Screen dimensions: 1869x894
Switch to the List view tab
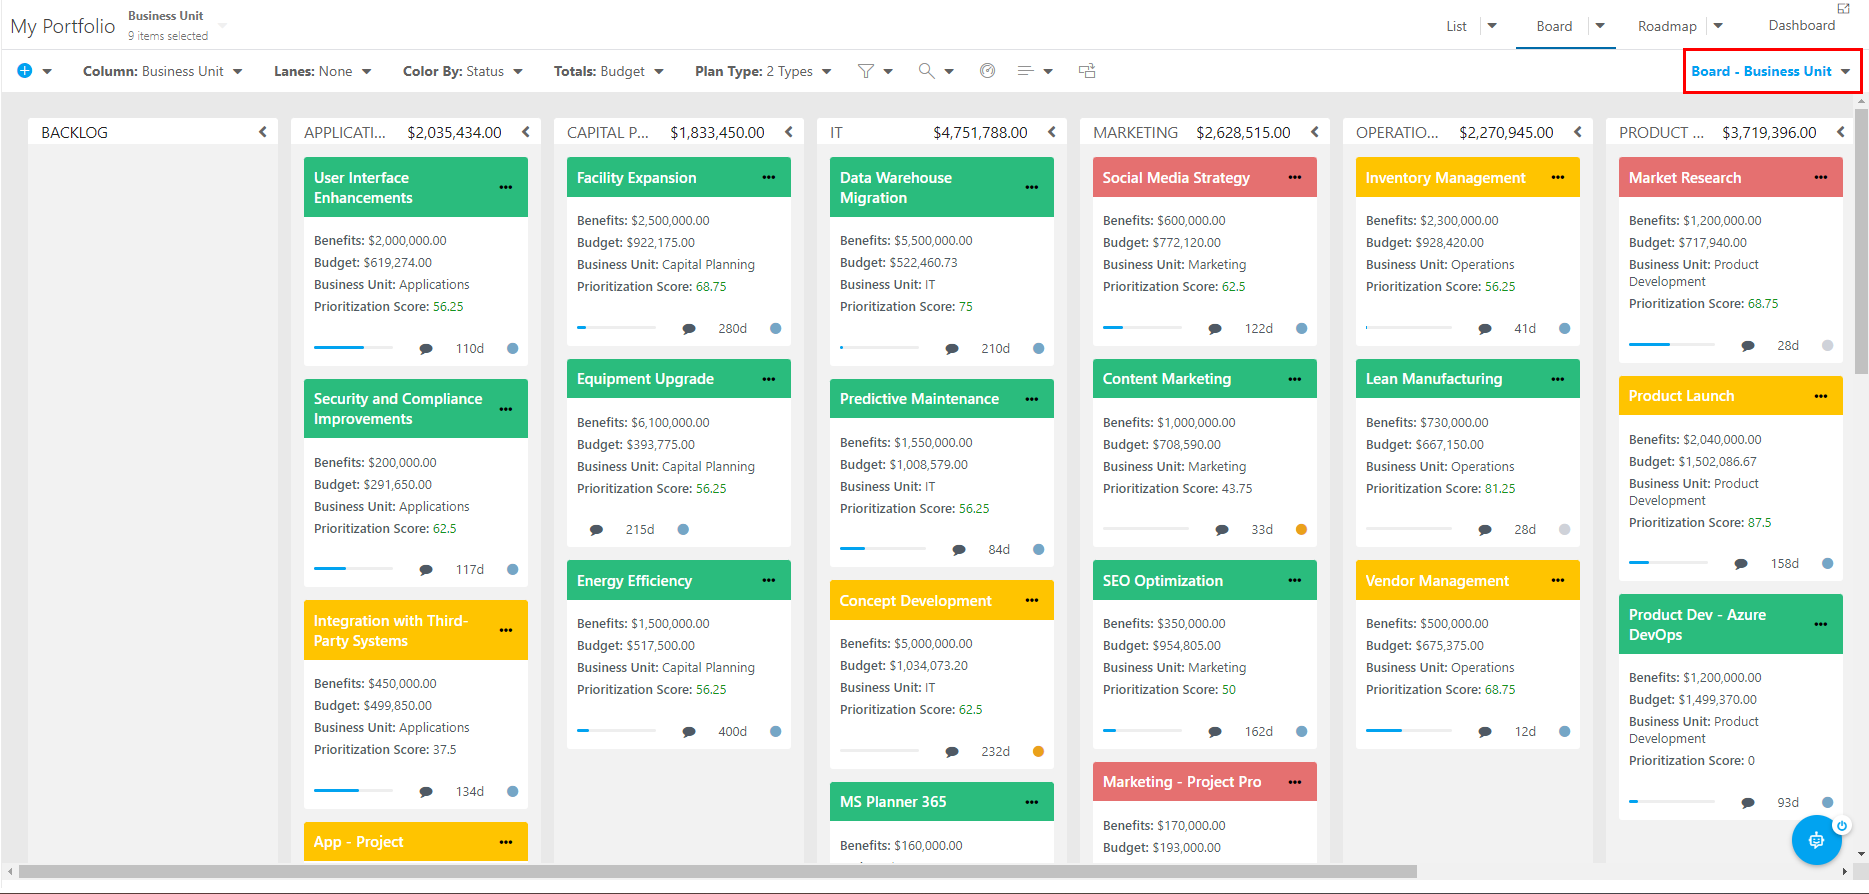[1456, 26]
